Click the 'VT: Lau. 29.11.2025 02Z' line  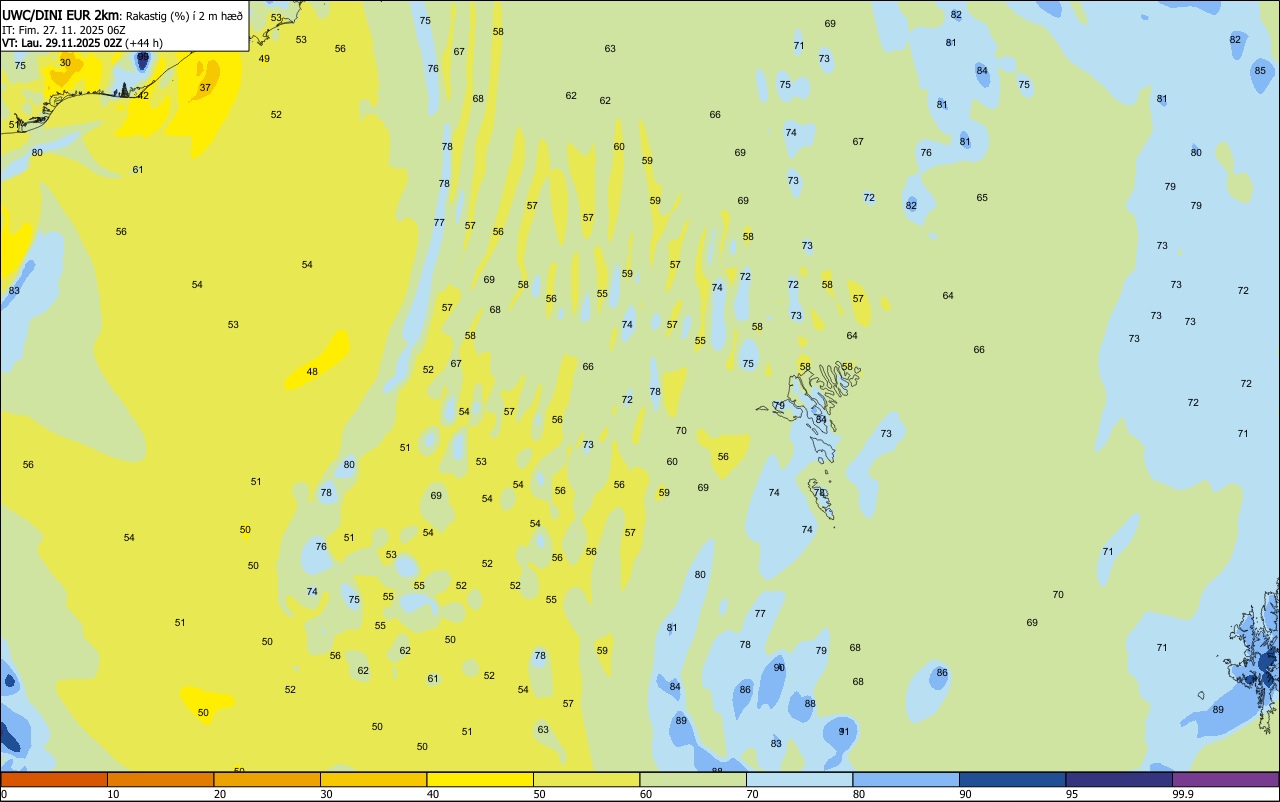coord(62,43)
